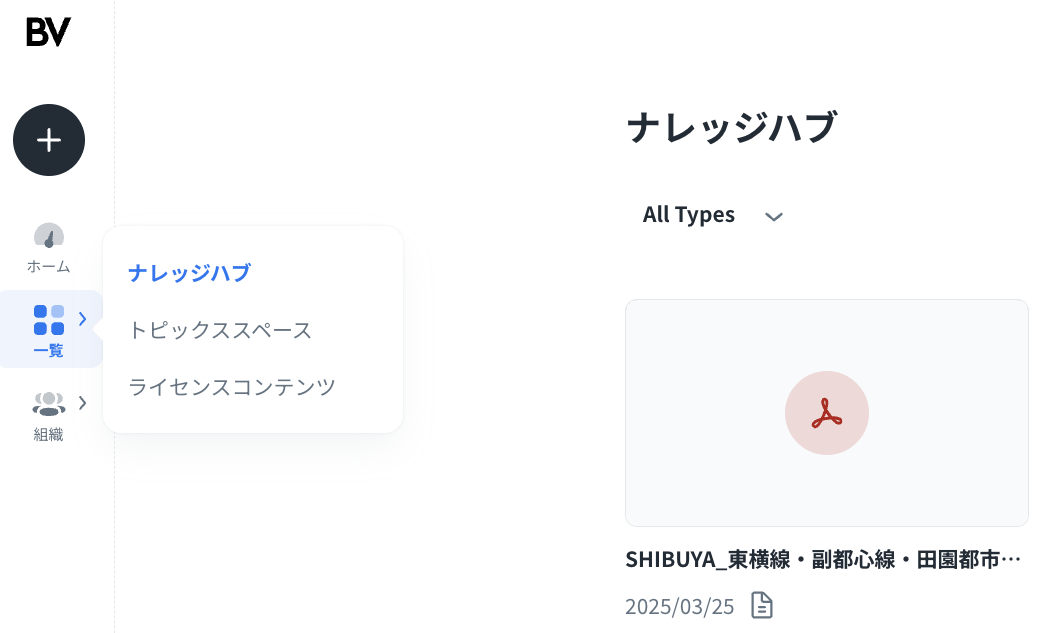Click the BV logo
Viewport: 1042px width, 633px height.
click(48, 32)
